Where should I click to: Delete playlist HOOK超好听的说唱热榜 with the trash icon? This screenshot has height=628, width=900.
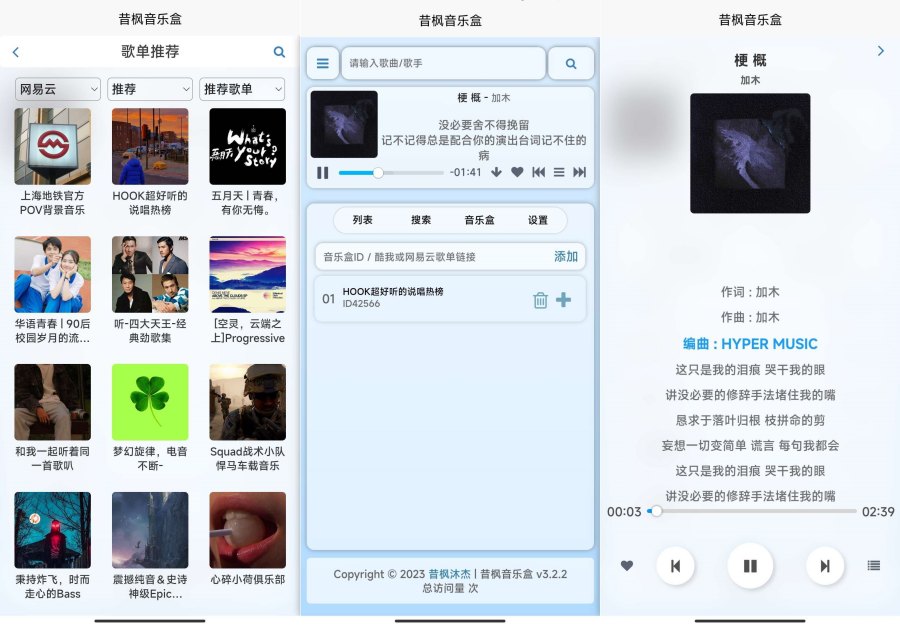pos(541,298)
